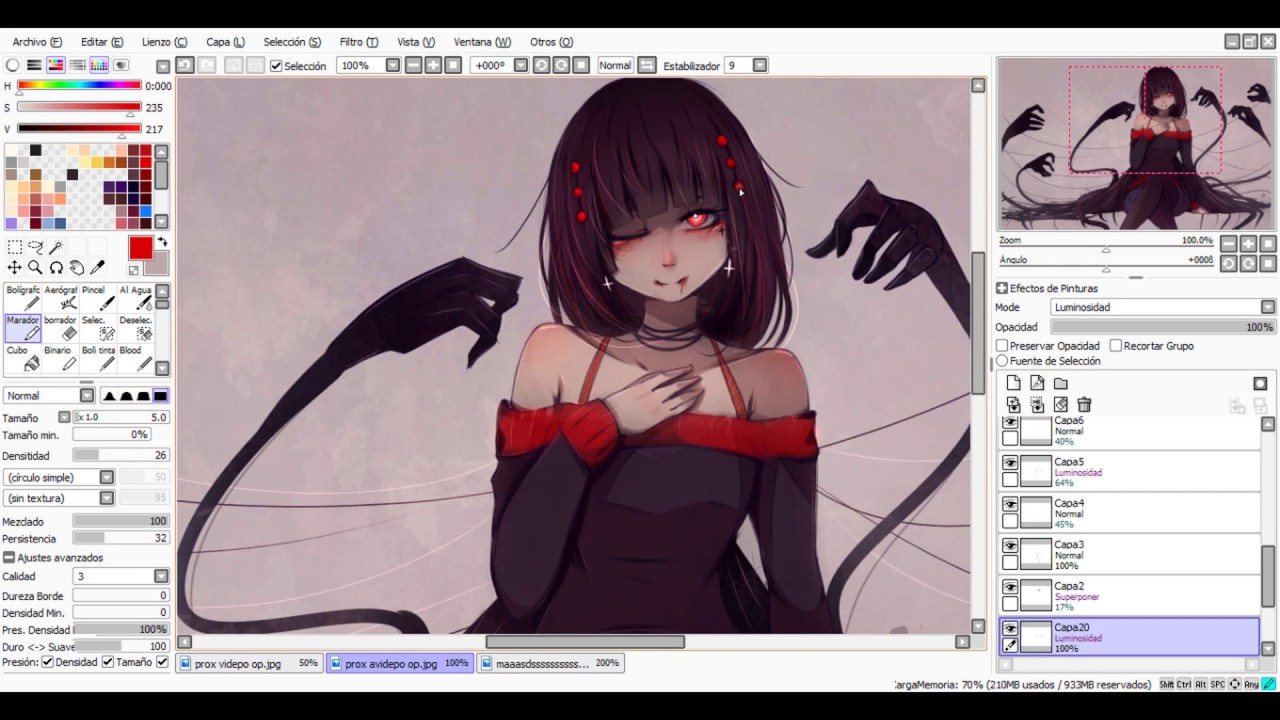Select the hand pan tool
1280x720 pixels.
(x=77, y=268)
